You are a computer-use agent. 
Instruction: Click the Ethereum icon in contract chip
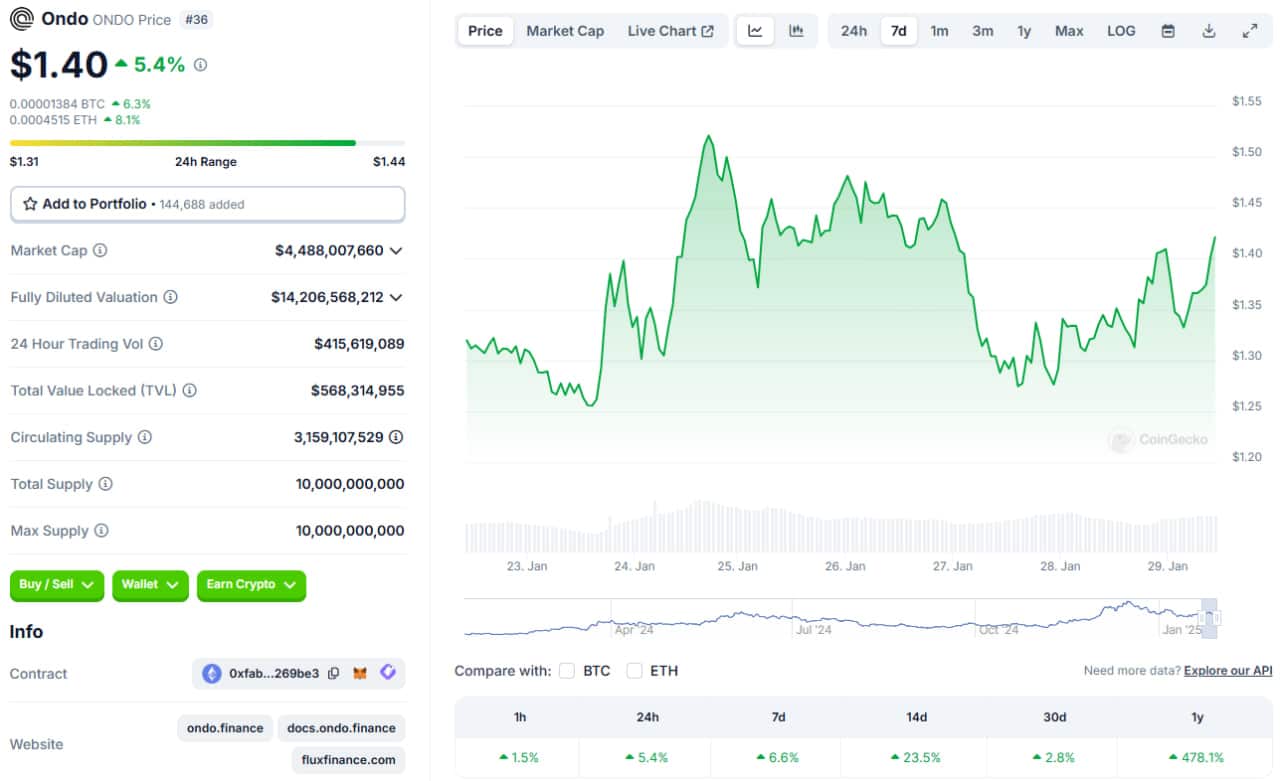tap(212, 674)
